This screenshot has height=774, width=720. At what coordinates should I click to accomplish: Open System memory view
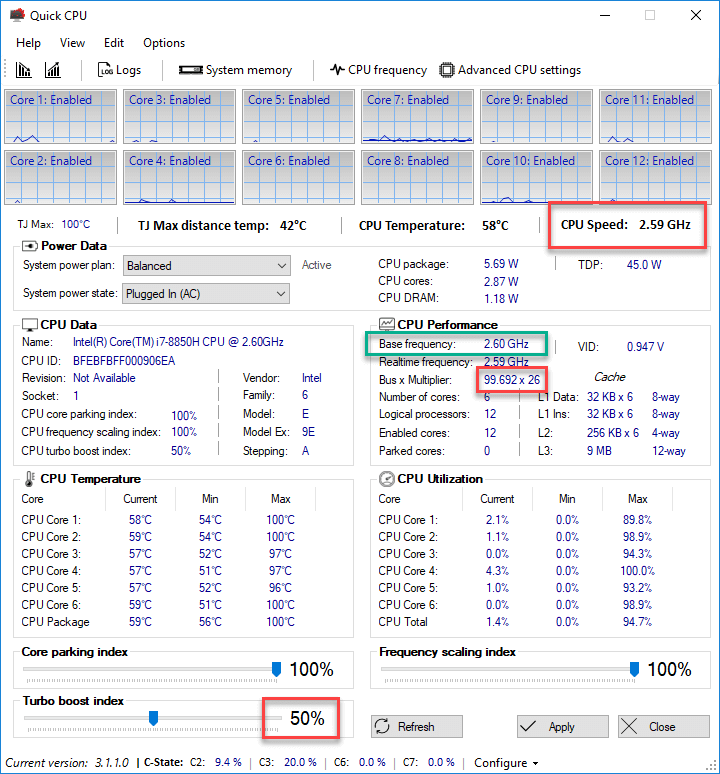235,70
